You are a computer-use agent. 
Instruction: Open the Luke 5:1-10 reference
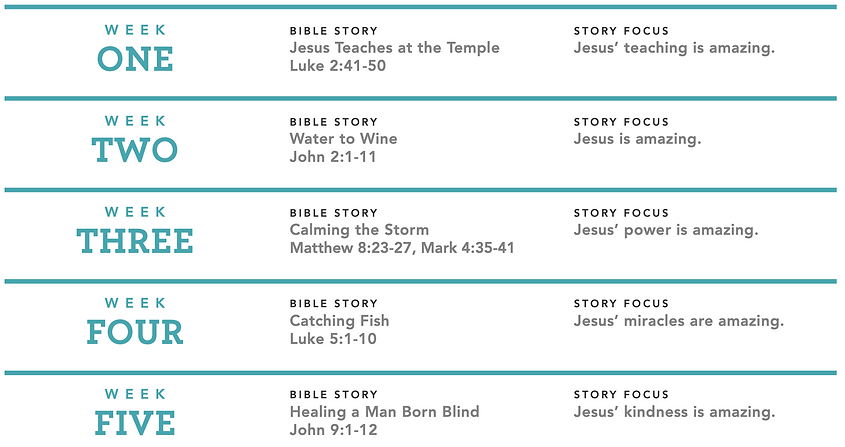[333, 339]
